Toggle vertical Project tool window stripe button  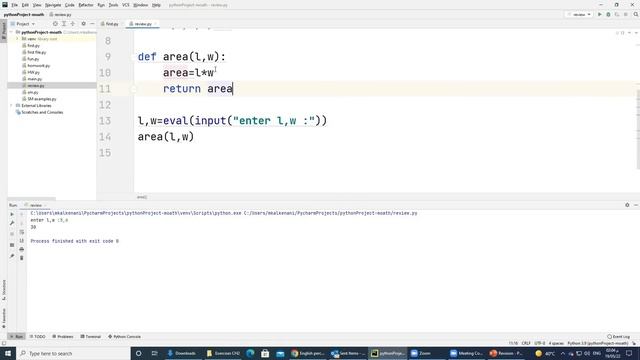point(4,31)
